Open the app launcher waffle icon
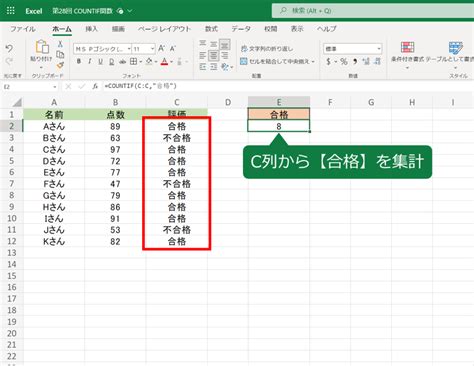This screenshot has width=474, height=366. point(10,11)
